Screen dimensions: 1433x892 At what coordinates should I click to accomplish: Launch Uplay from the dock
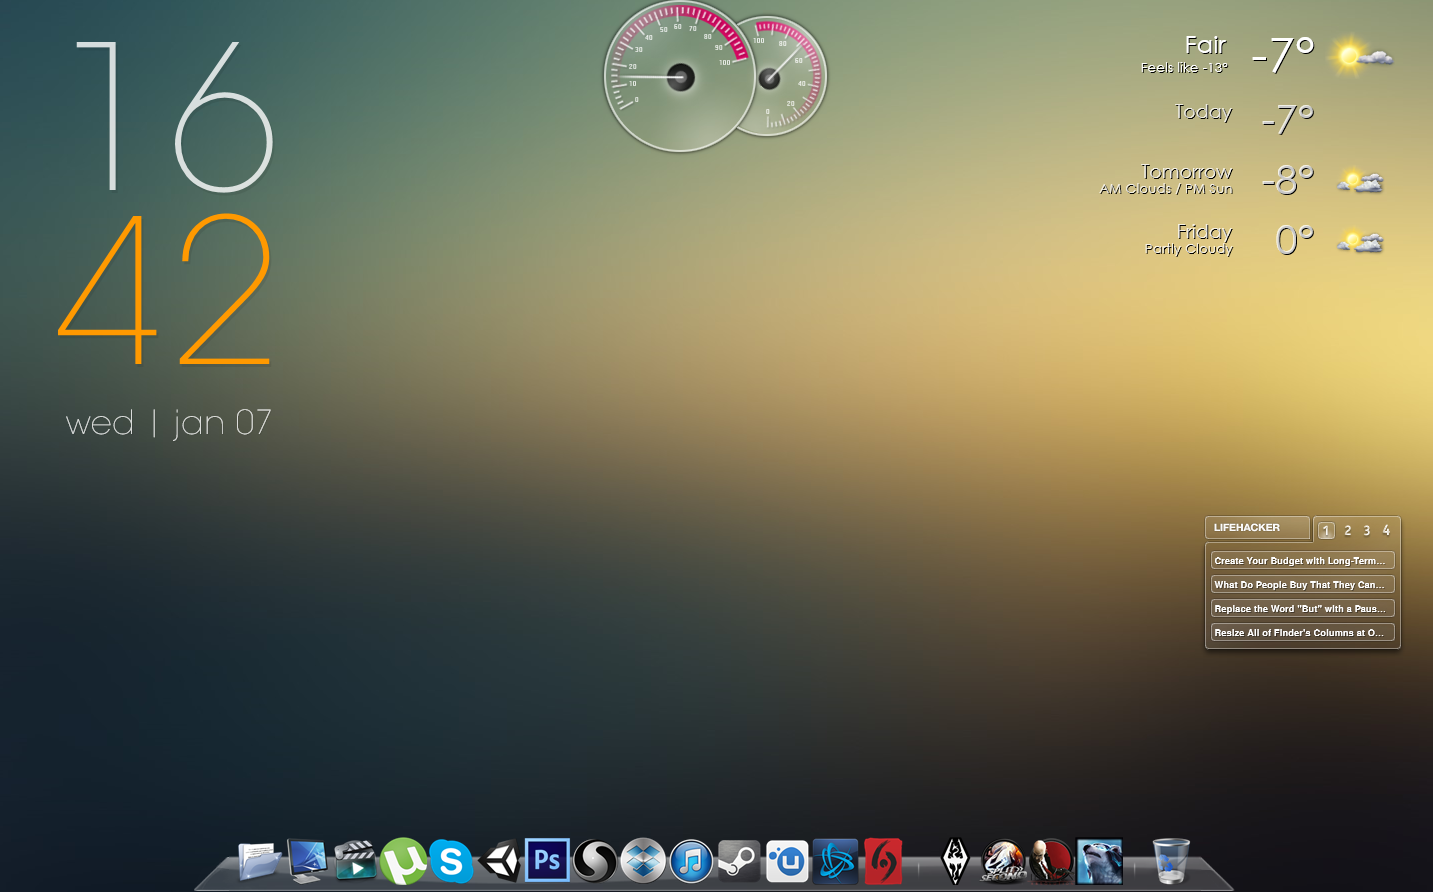(x=786, y=860)
